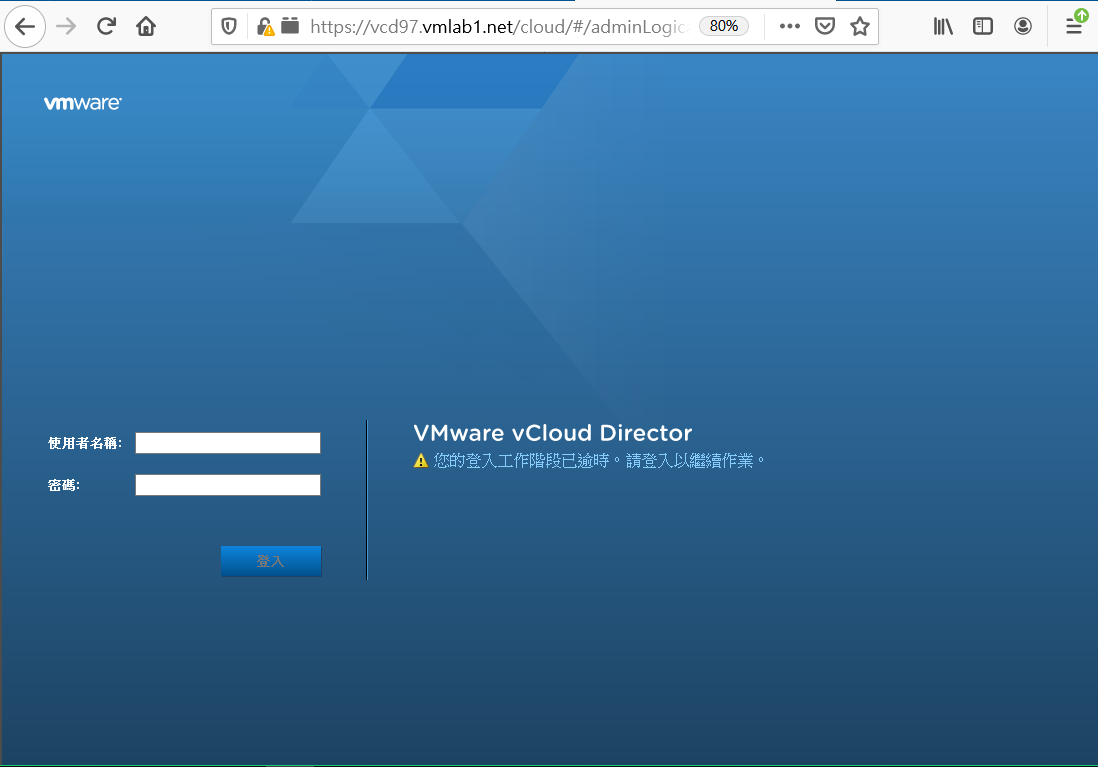Click the VMware logo
This screenshot has height=767, width=1098.
click(x=82, y=102)
